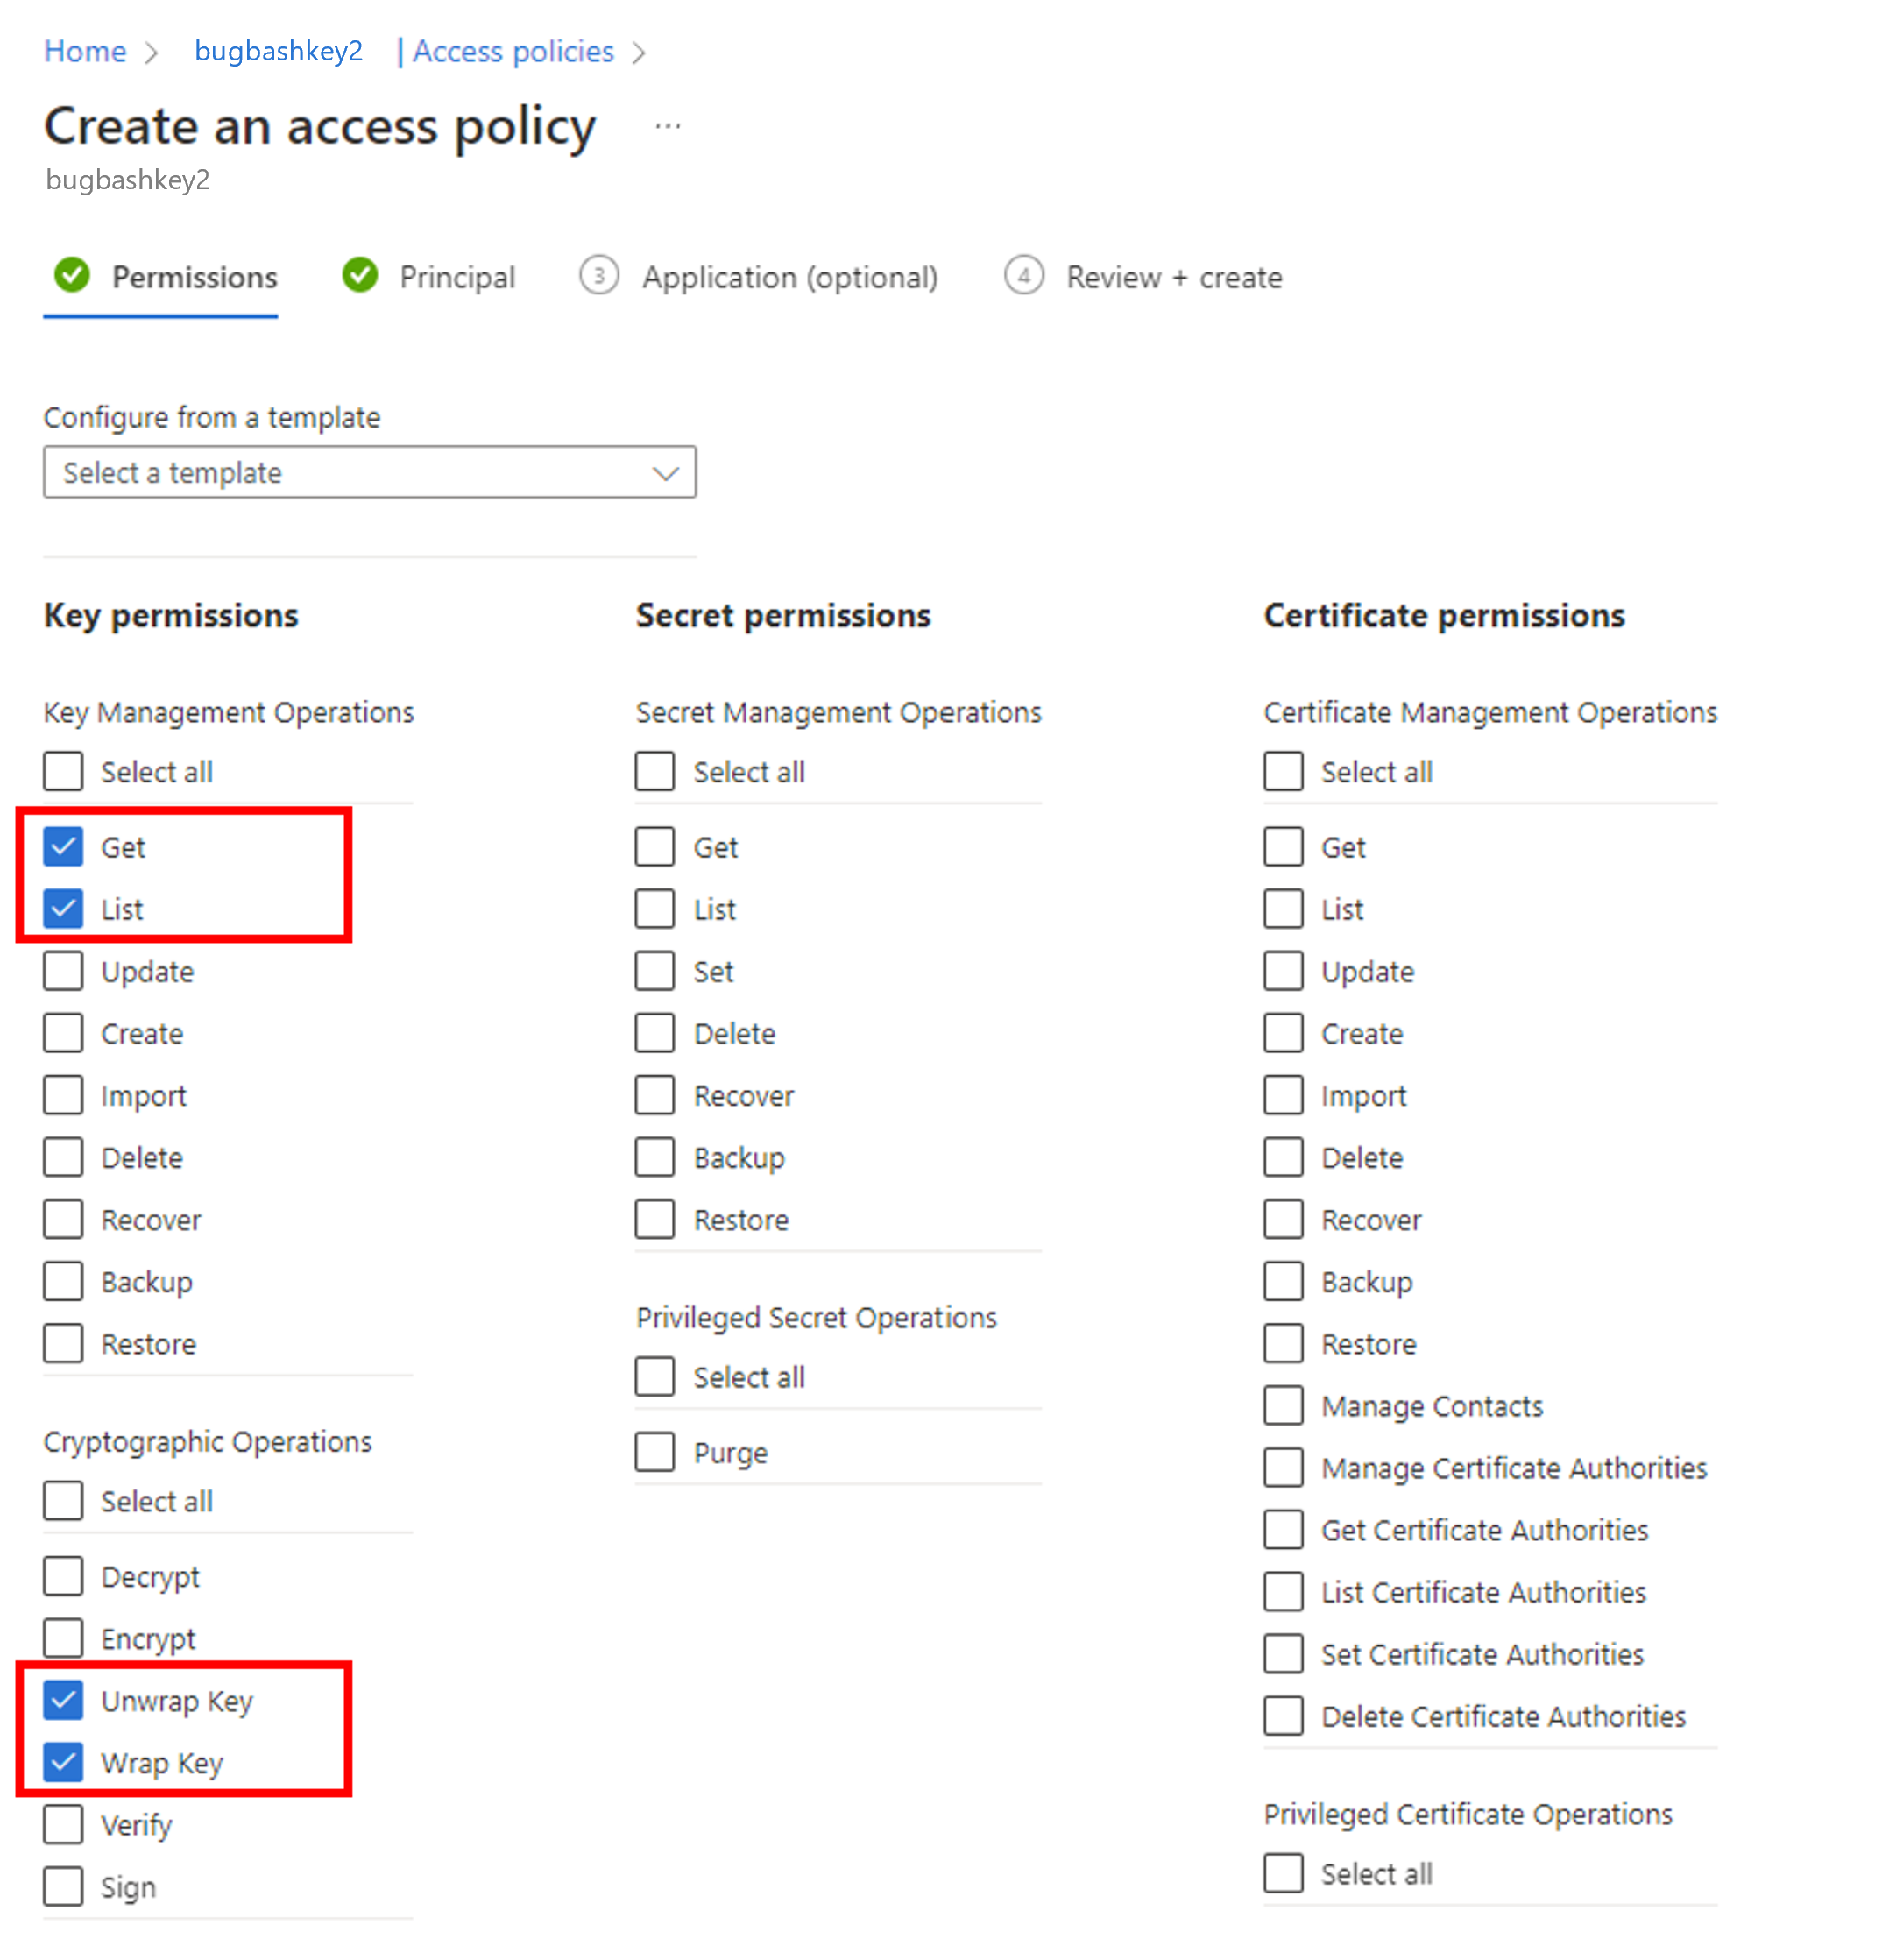The height and width of the screenshot is (1960, 1882).
Task: Enable the Sign cryptographic operation
Action: click(x=63, y=1887)
